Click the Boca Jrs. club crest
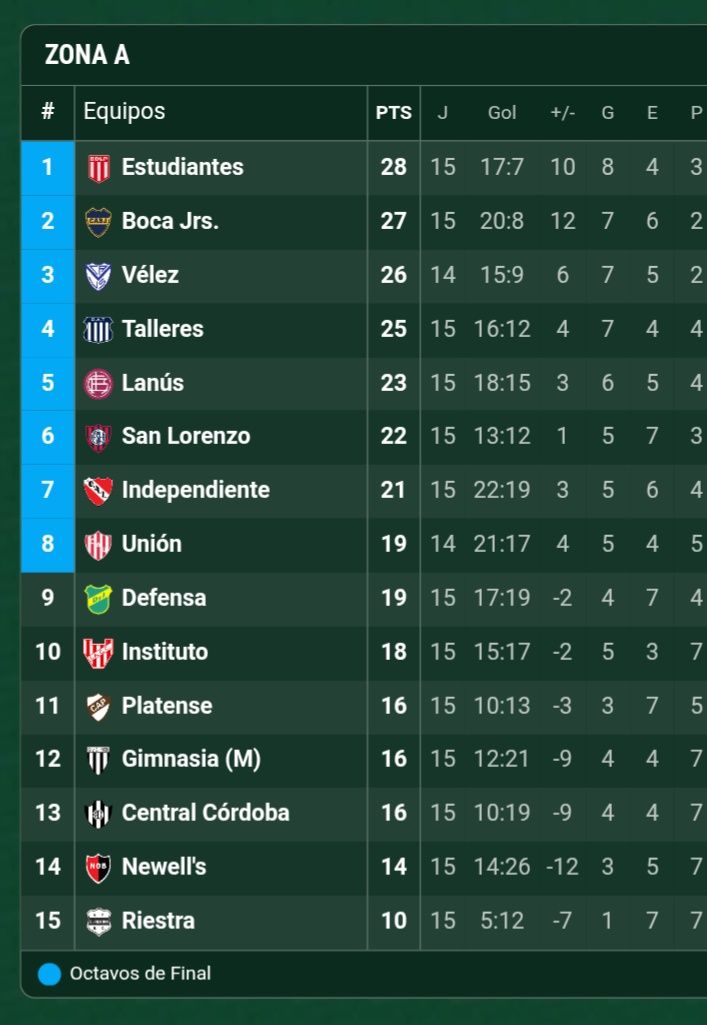 [x=97, y=222]
